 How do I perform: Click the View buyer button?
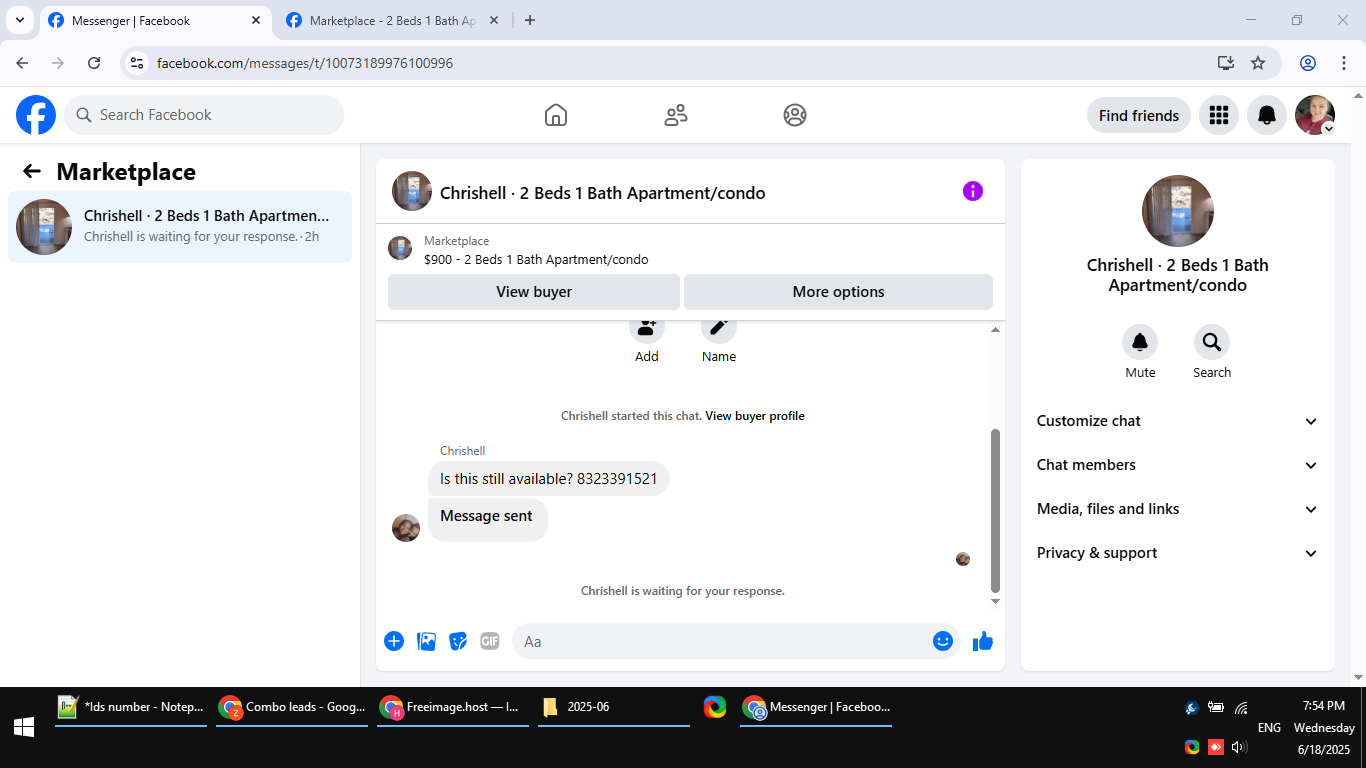[x=534, y=292]
